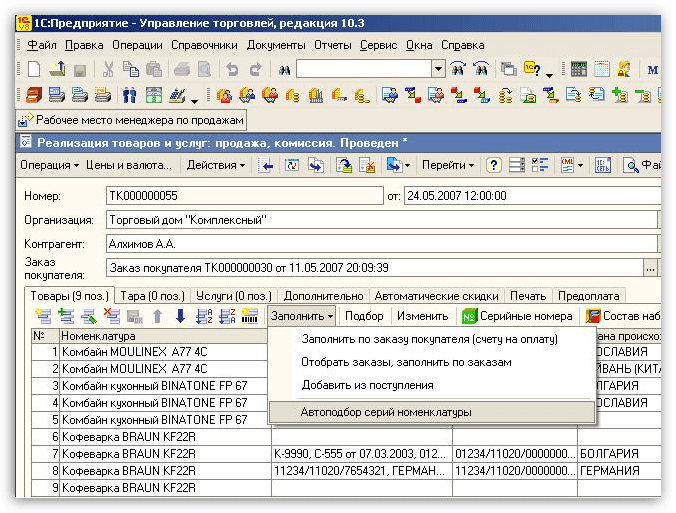Expand the Перейти dropdown
Screen dimensions: 676x513
point(448,166)
